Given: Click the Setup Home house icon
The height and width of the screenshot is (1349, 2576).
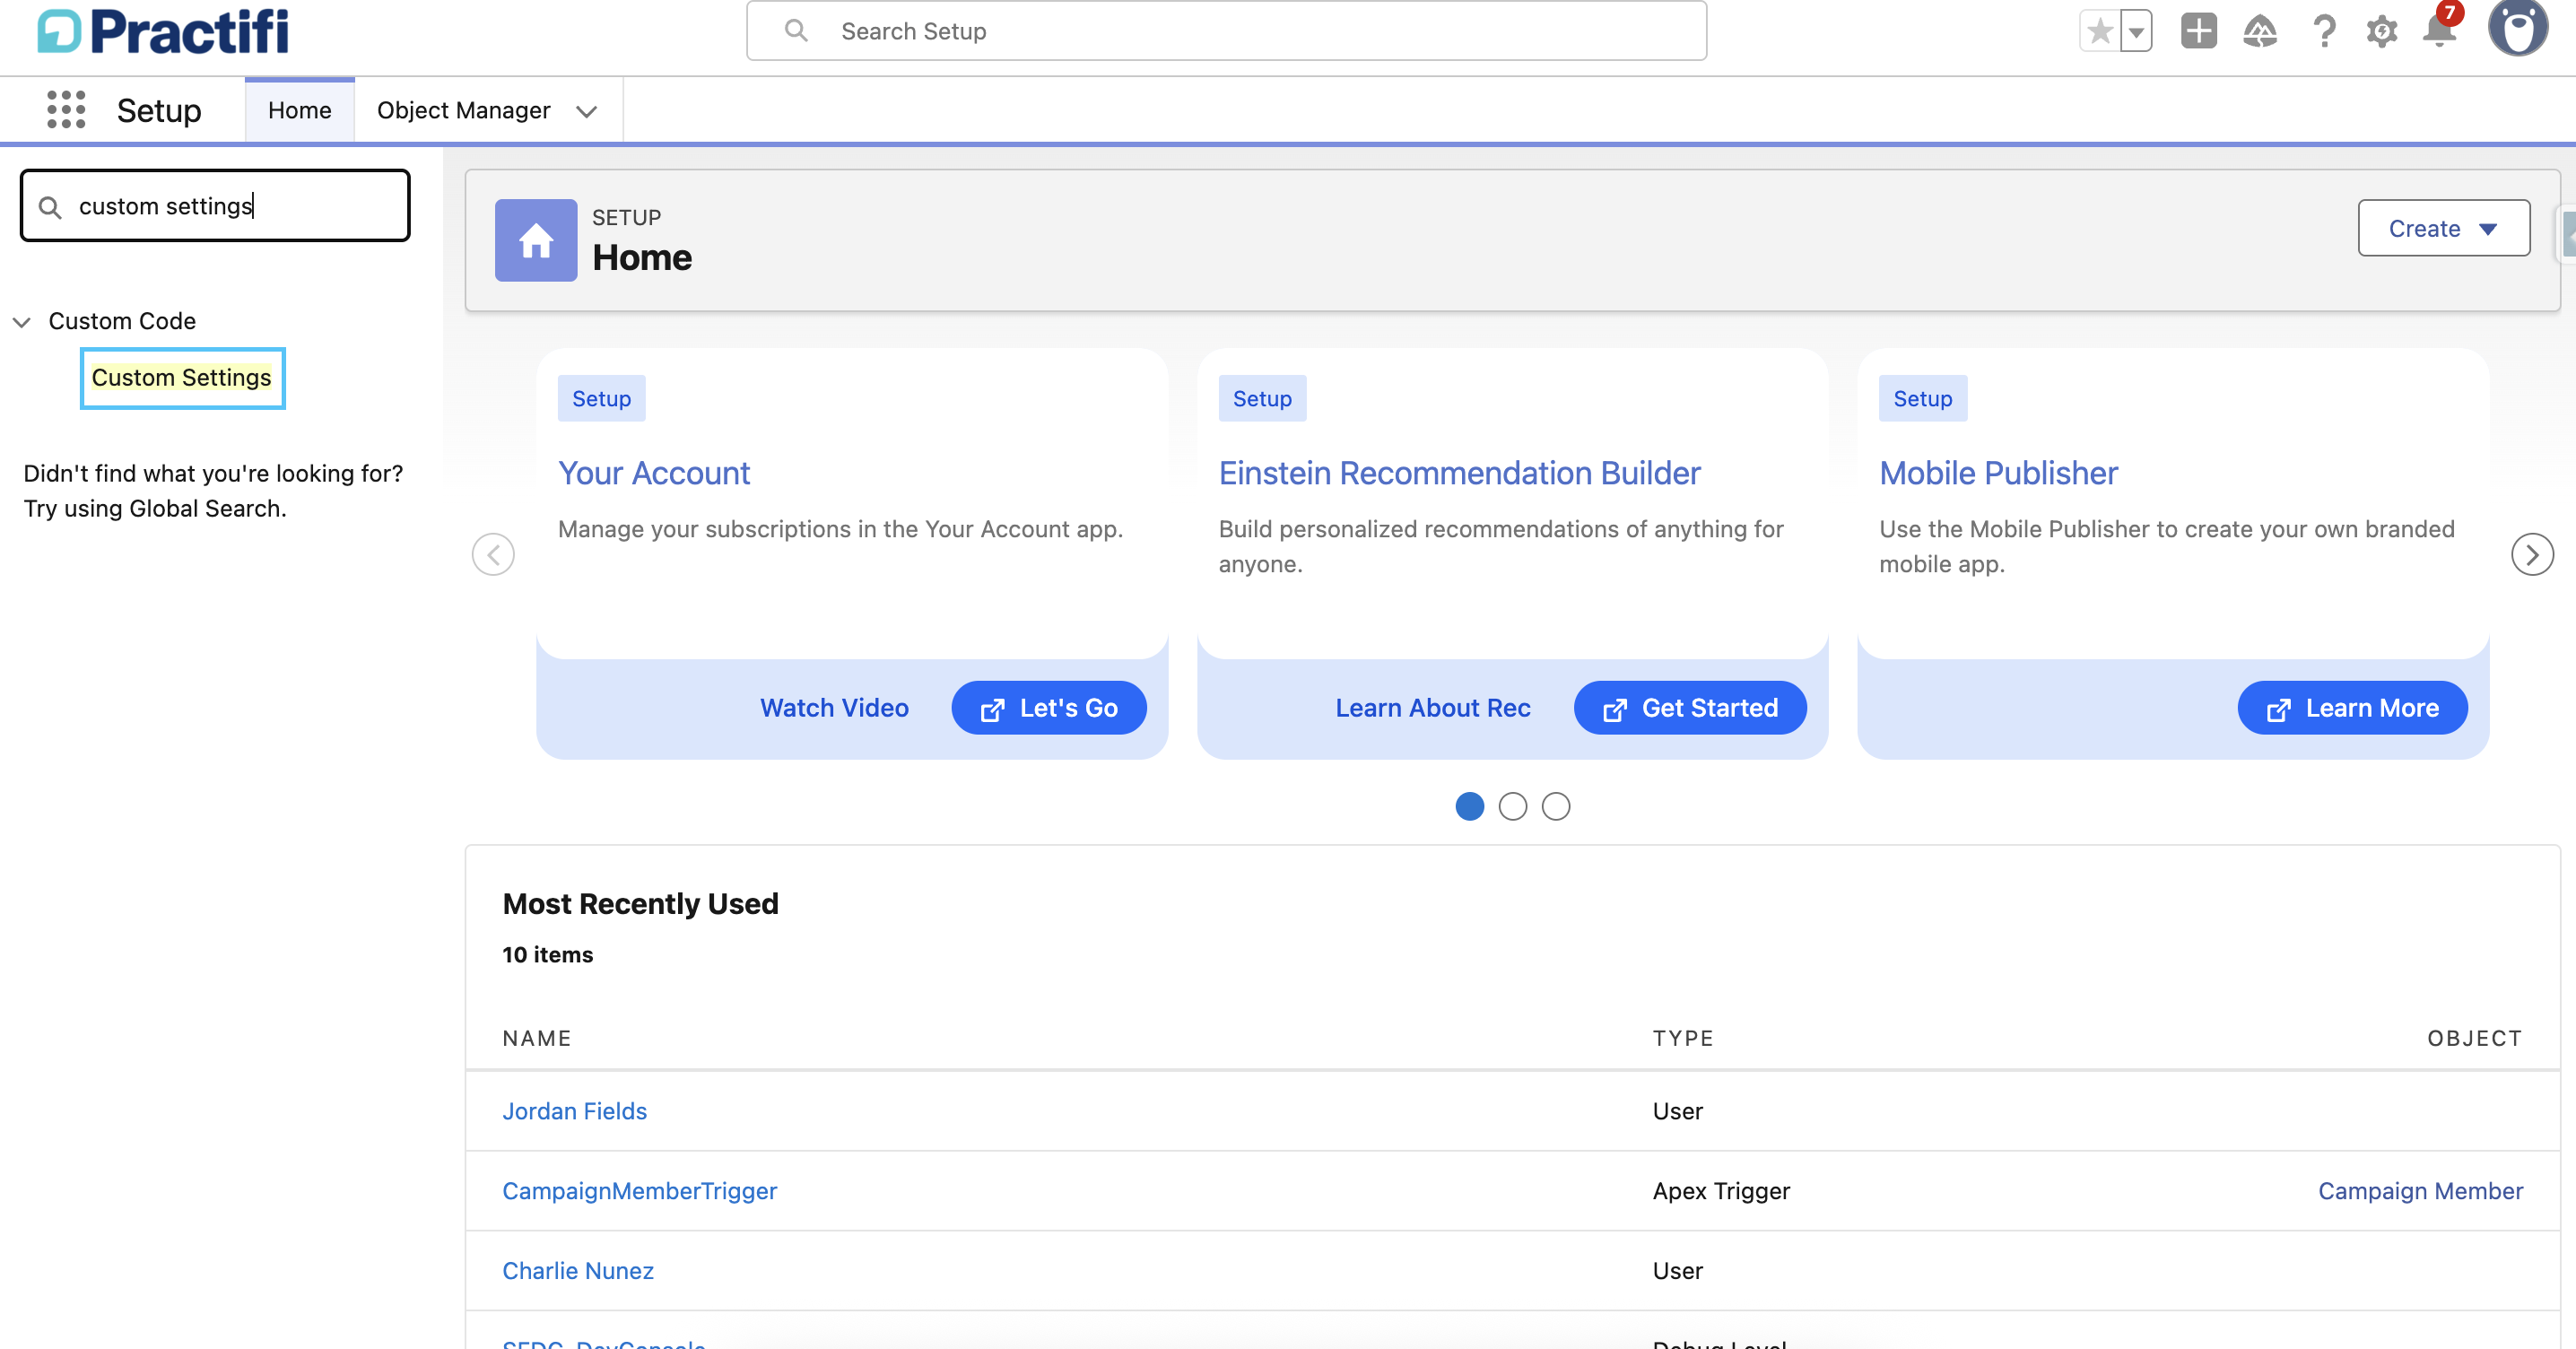Looking at the screenshot, I should [535, 240].
